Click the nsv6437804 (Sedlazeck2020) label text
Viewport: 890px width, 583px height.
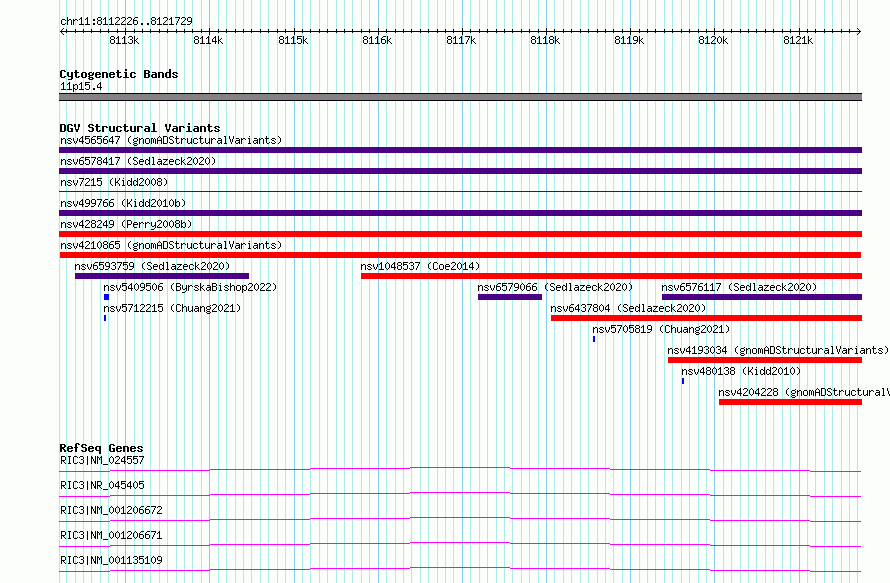click(x=628, y=308)
